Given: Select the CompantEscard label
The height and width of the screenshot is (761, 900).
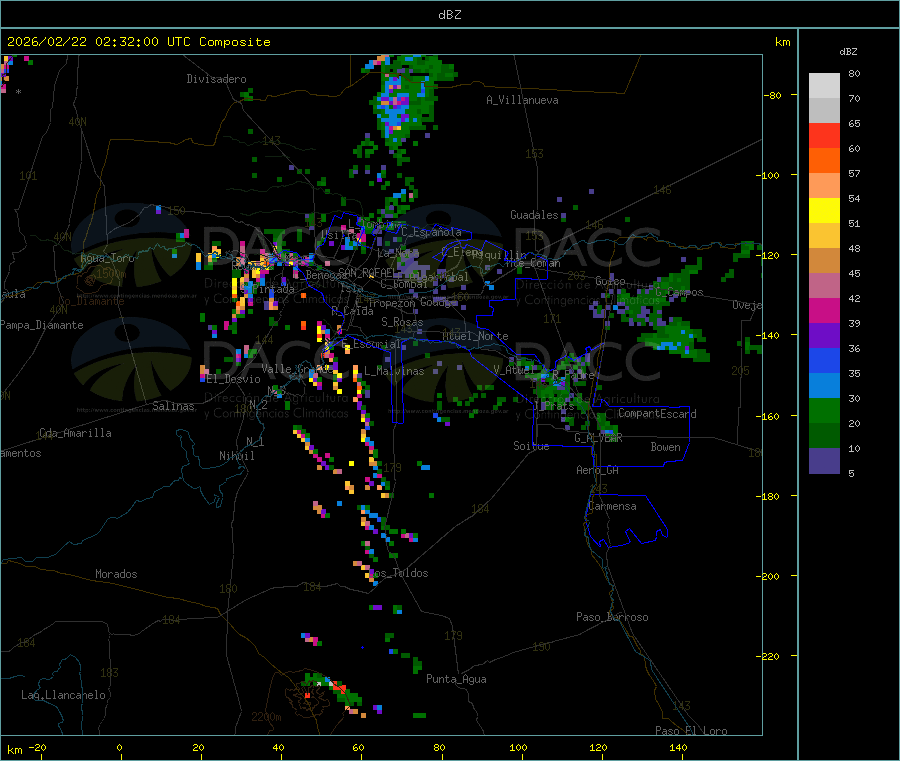Looking at the screenshot, I should click(657, 414).
